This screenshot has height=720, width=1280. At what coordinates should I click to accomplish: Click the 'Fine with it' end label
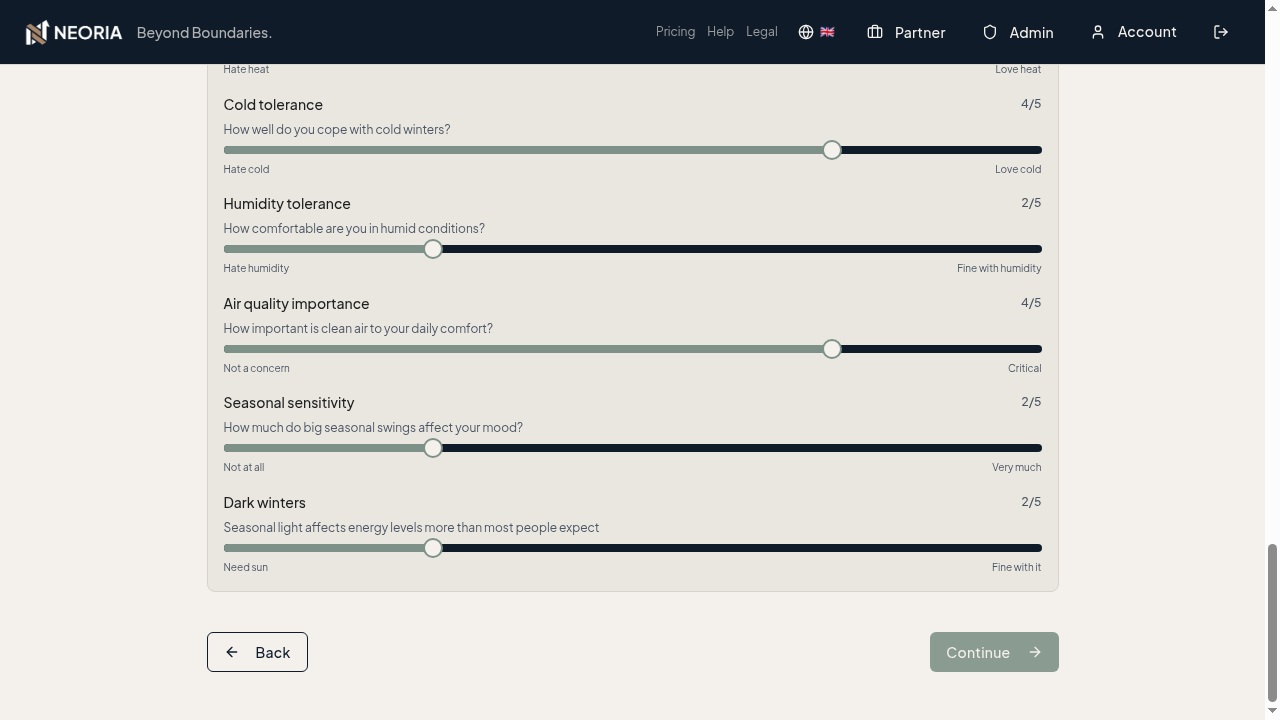pos(1017,567)
